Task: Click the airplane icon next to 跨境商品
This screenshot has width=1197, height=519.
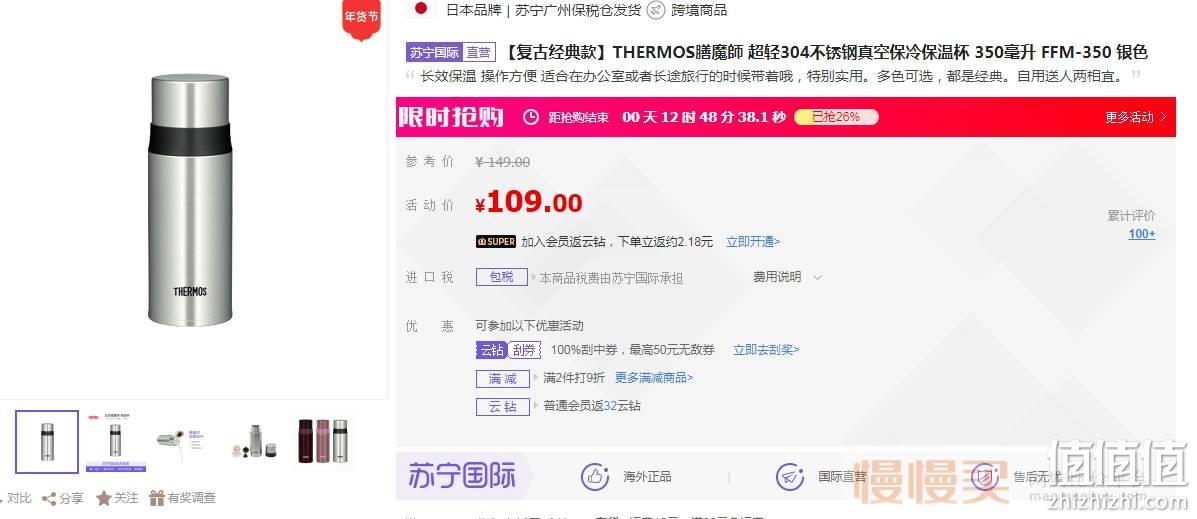Action: tap(656, 10)
